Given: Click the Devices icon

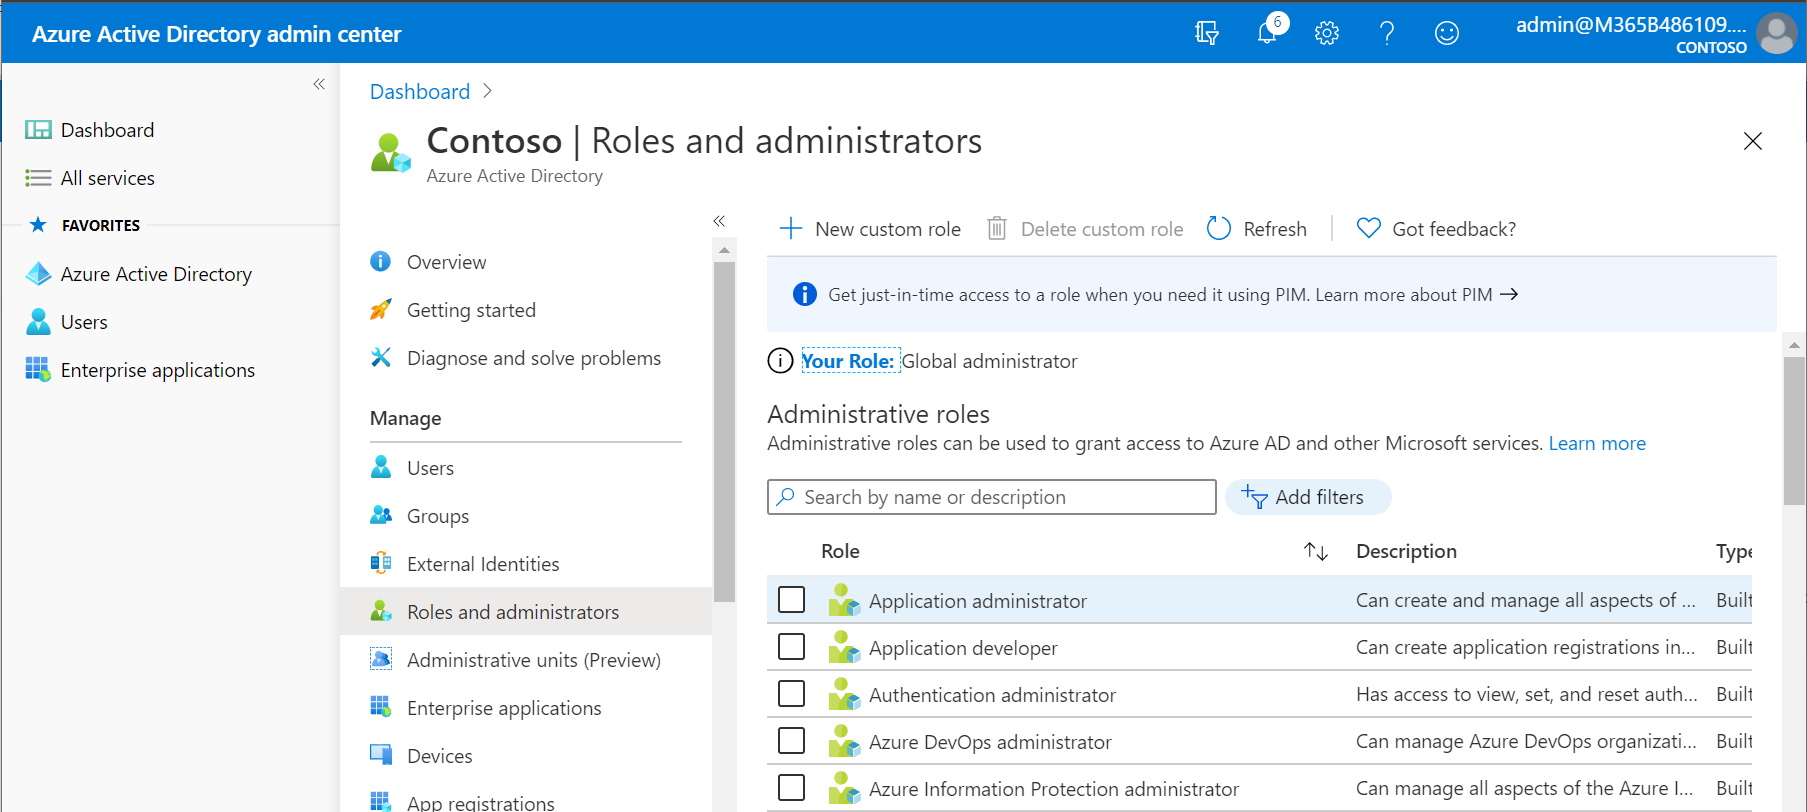Looking at the screenshot, I should (381, 756).
